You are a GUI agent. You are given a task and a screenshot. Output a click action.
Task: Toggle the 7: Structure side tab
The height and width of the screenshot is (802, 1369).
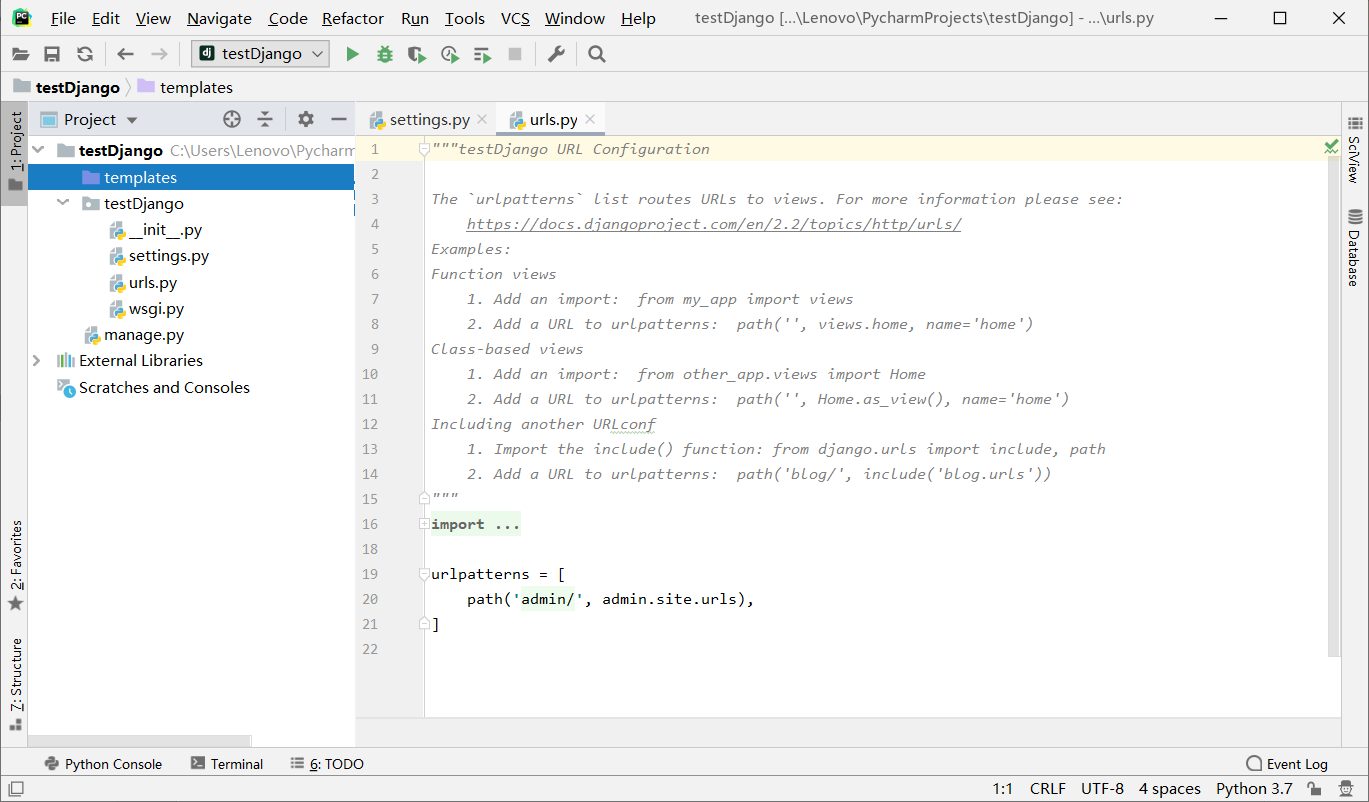15,683
